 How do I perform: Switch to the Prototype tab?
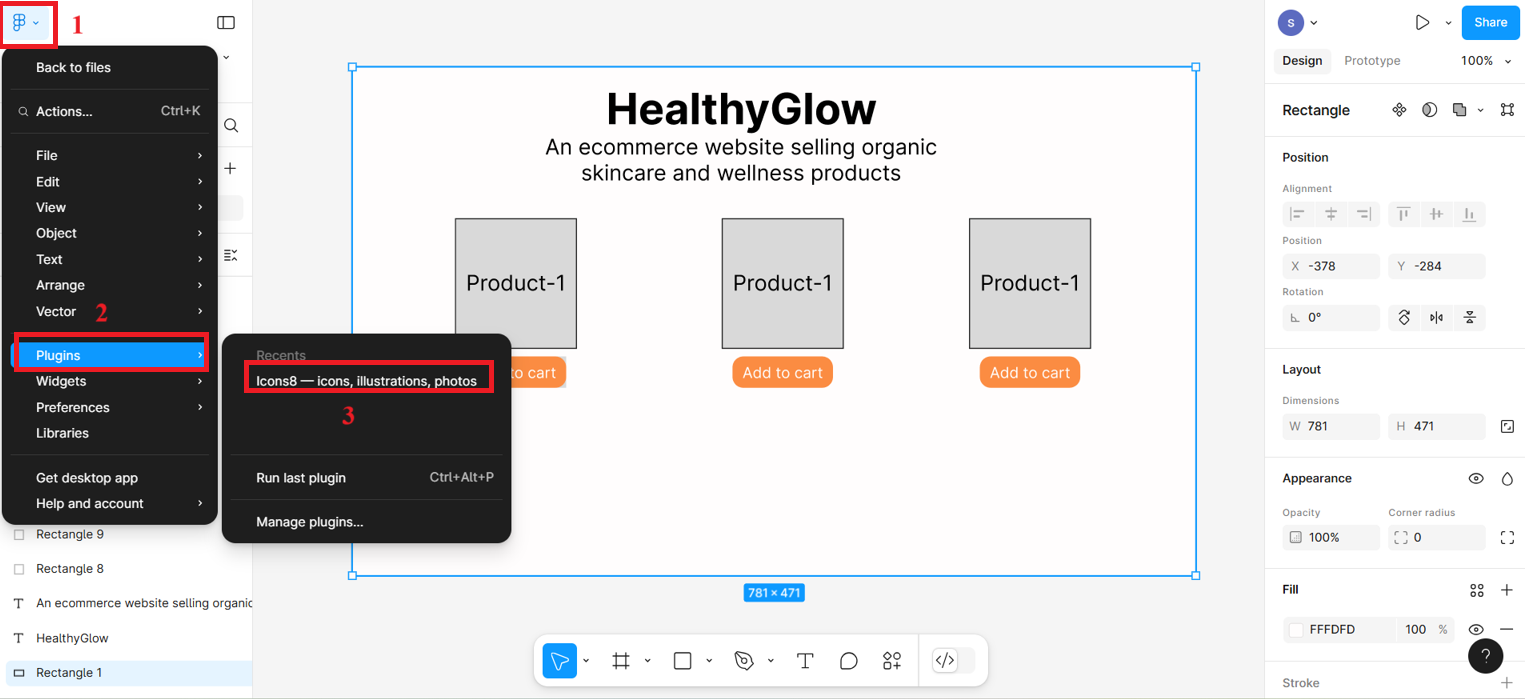pyautogui.click(x=1372, y=61)
